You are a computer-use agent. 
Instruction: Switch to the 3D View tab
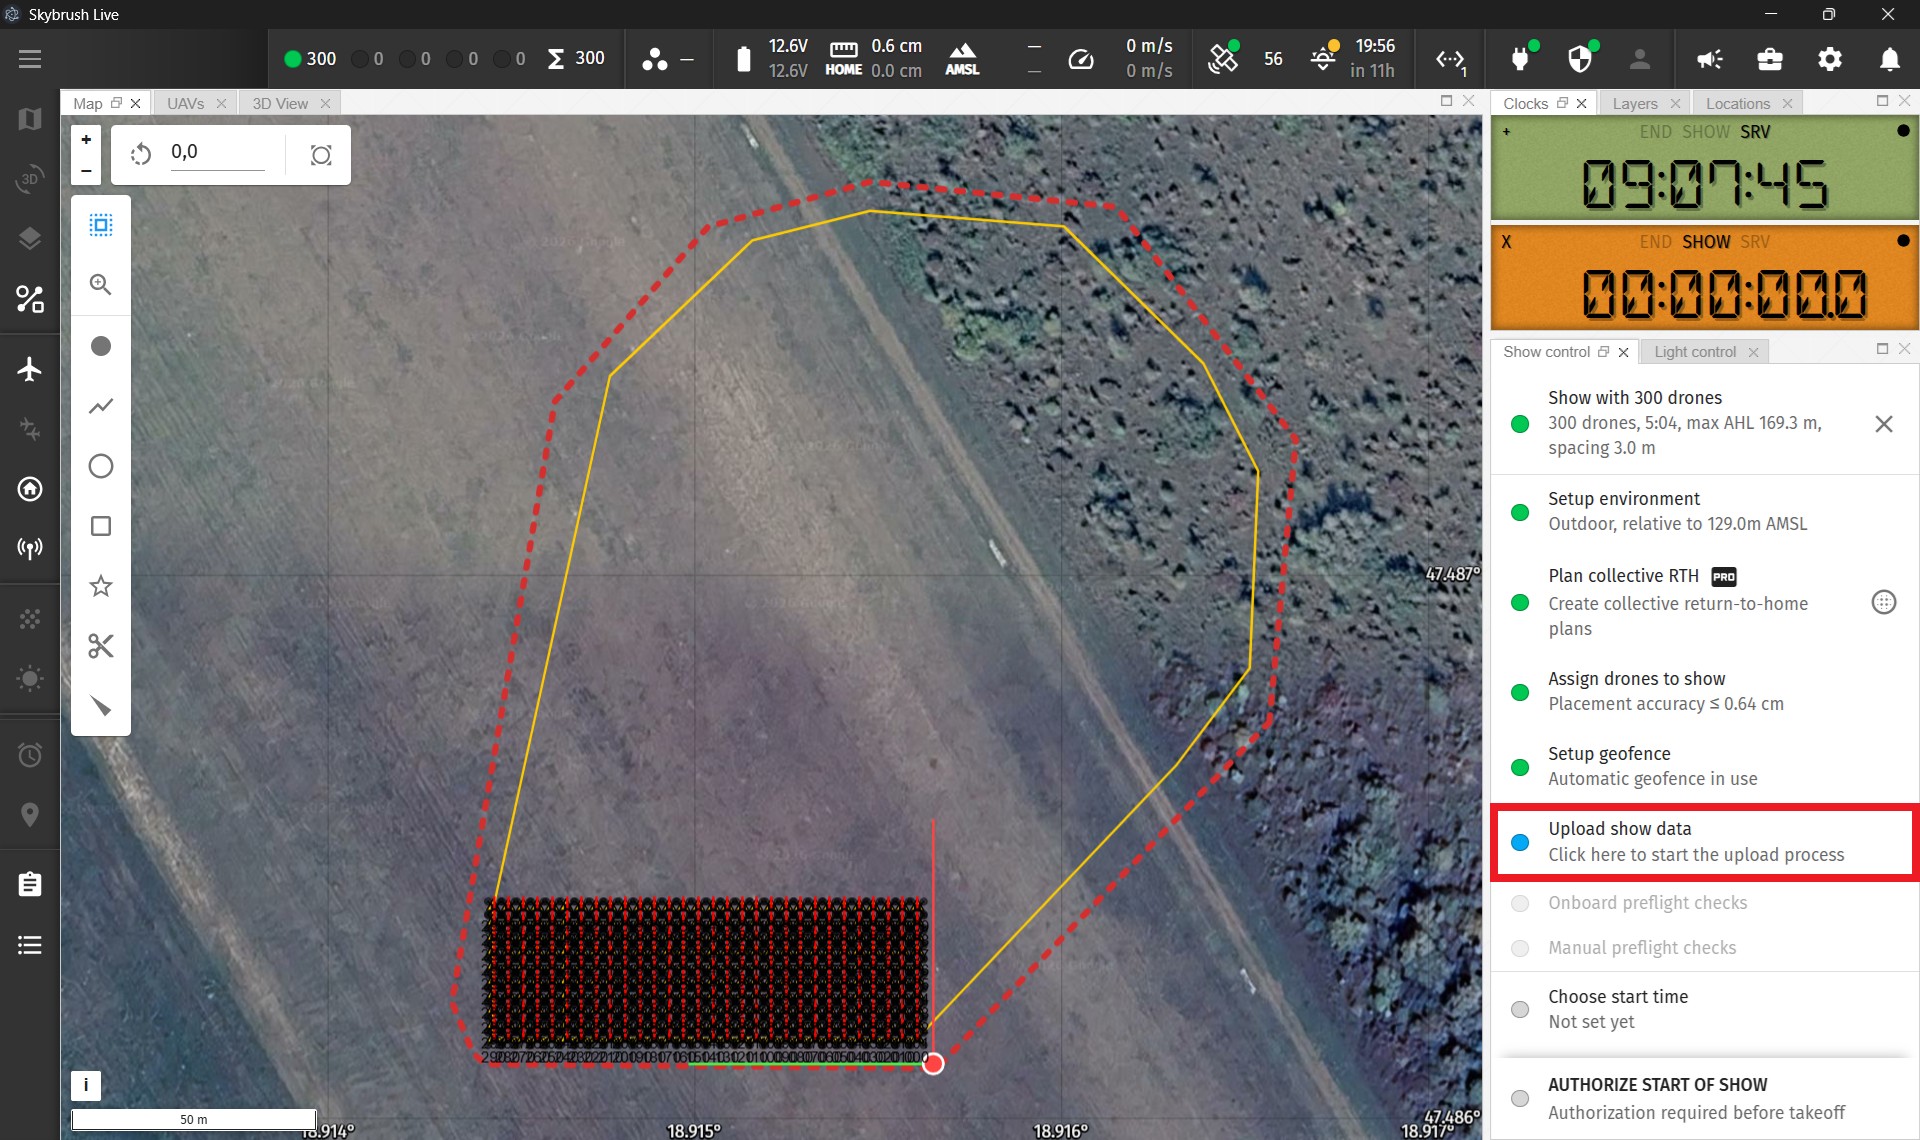pyautogui.click(x=280, y=103)
